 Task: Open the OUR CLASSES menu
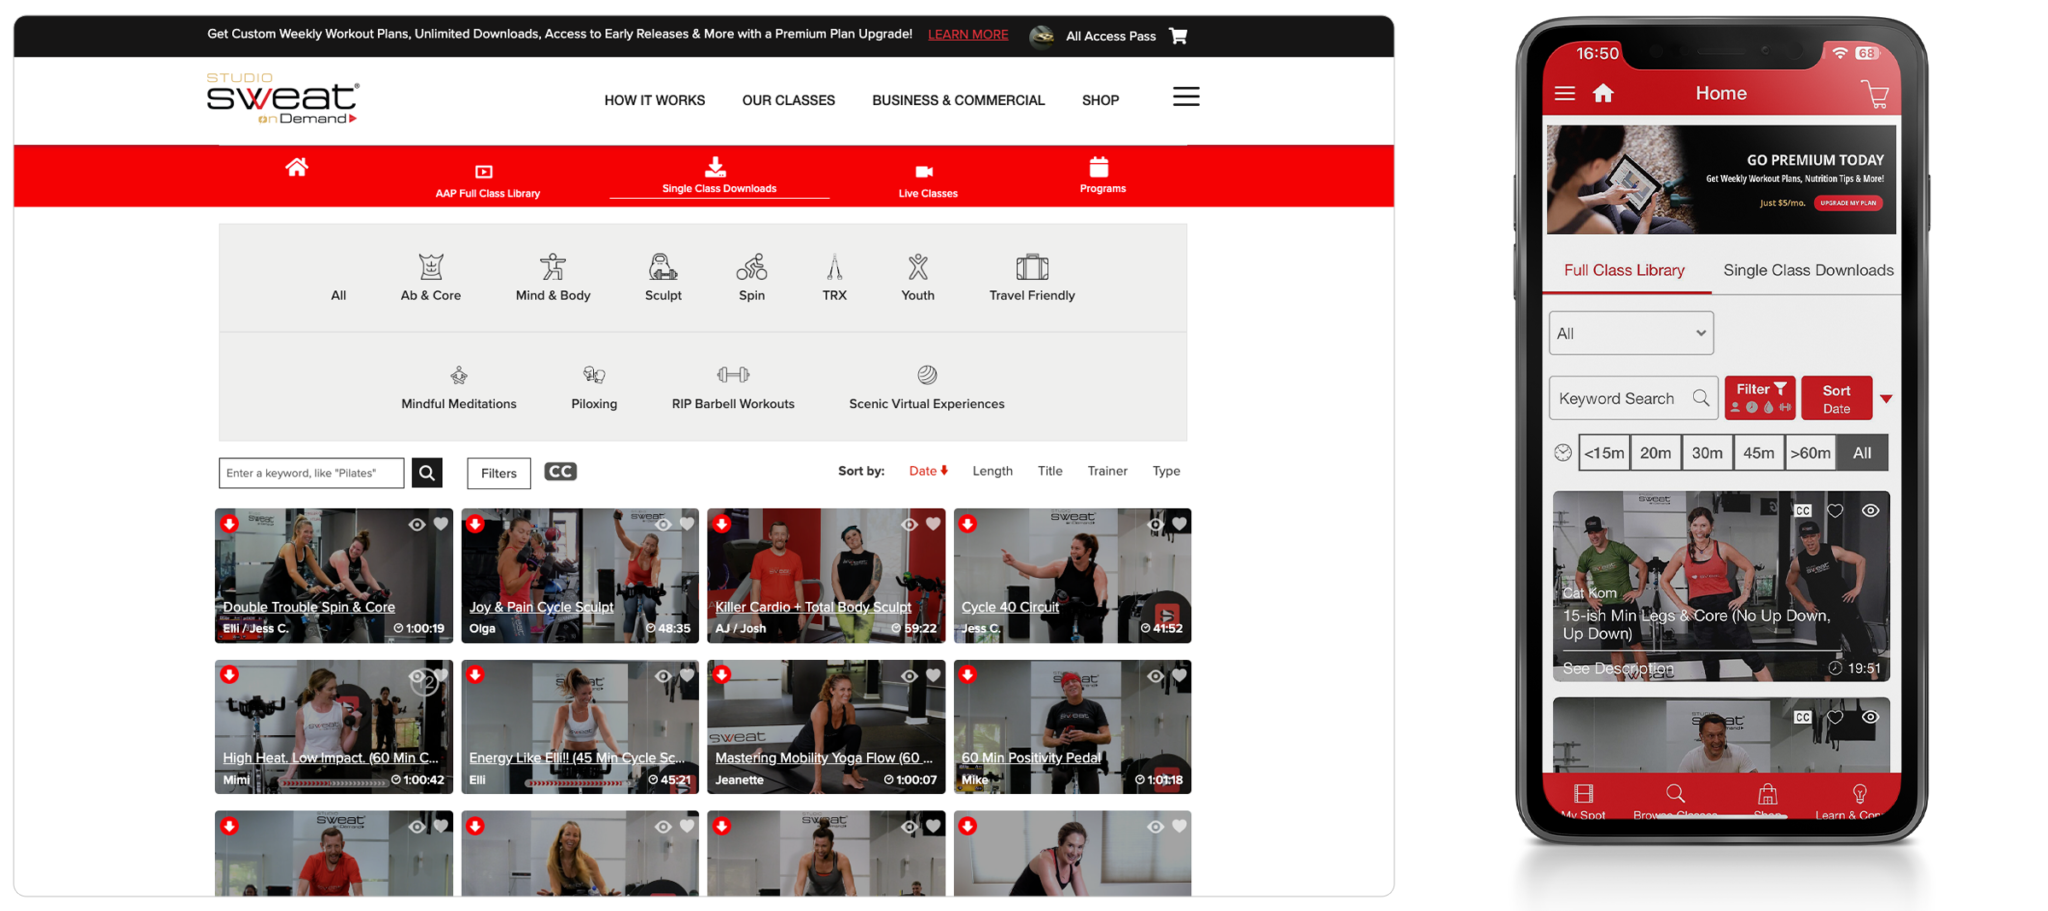coord(788,100)
